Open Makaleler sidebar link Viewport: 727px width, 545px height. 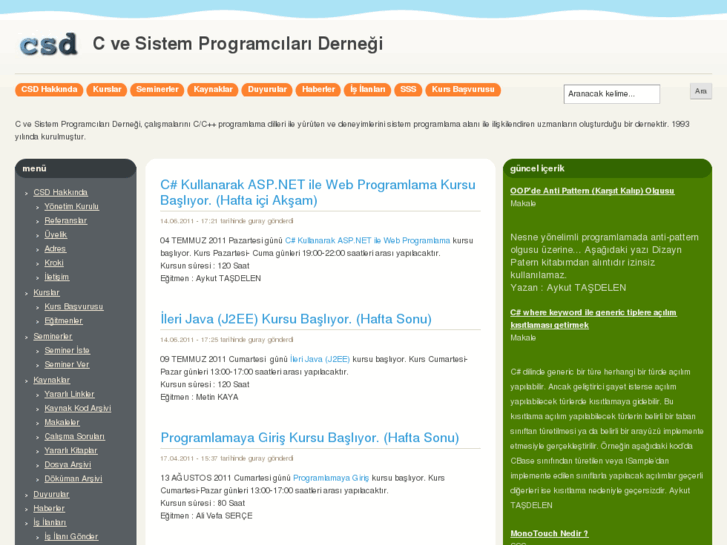click(x=62, y=423)
